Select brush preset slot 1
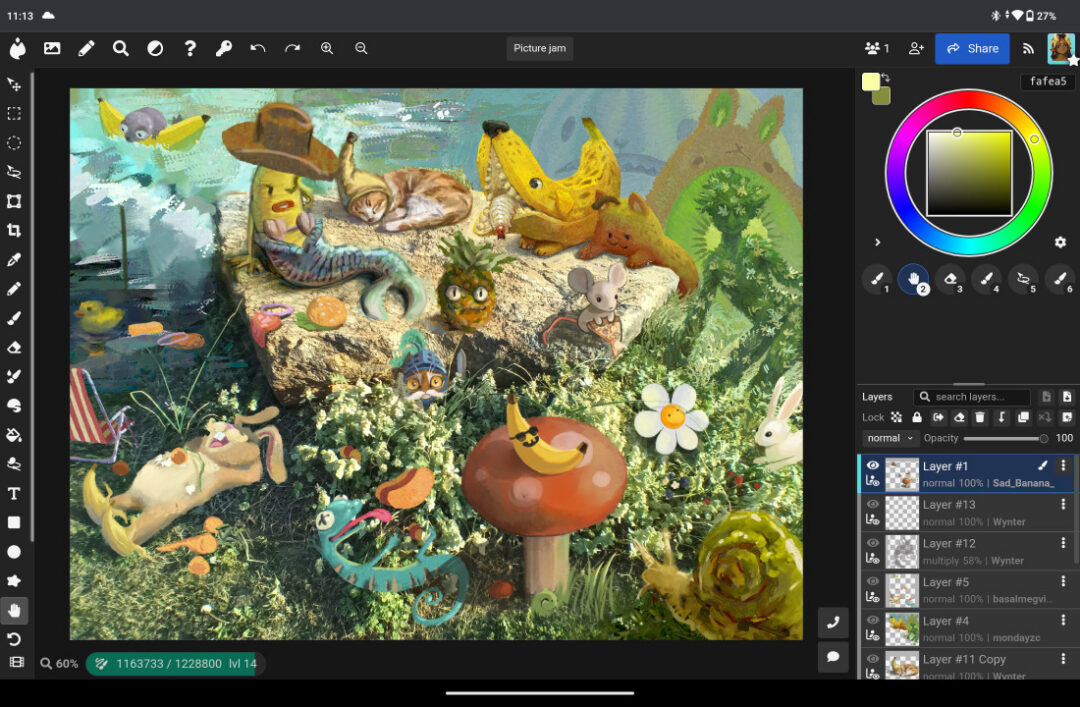The image size is (1080, 707). [878, 279]
